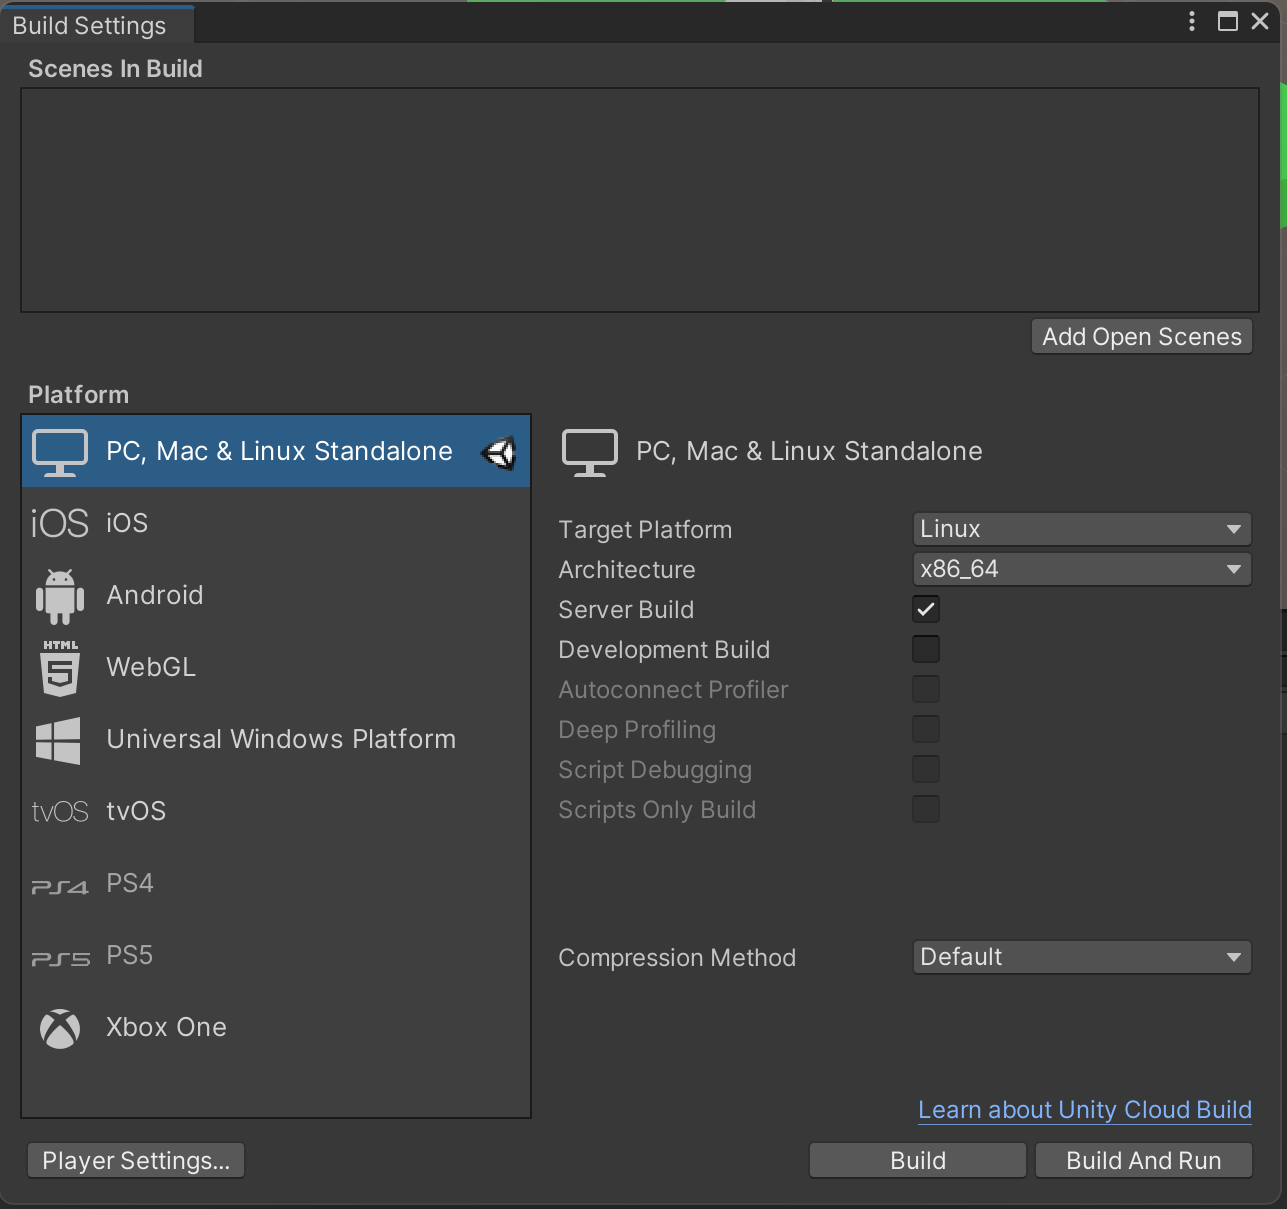The width and height of the screenshot is (1287, 1209).
Task: Click the tvOS platform icon
Action: coord(60,812)
